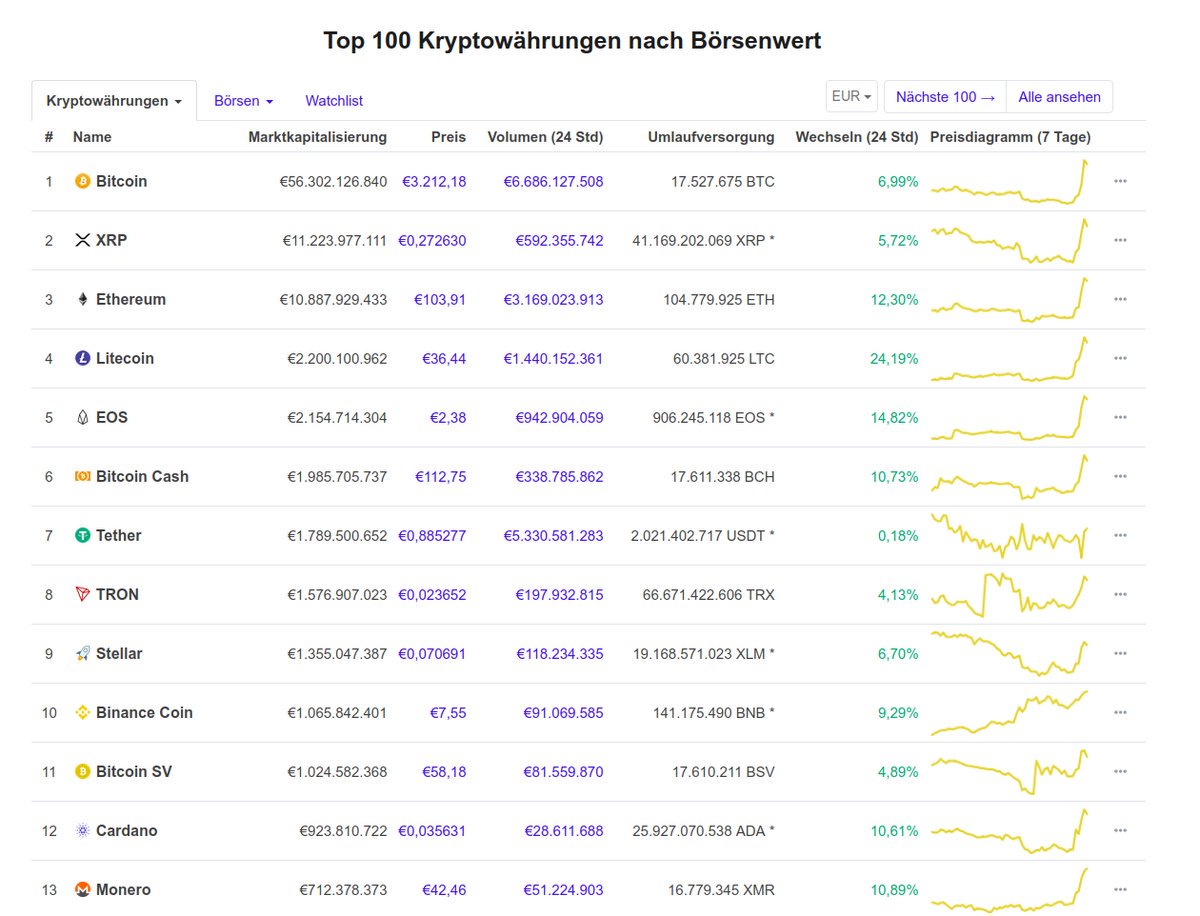Select the TRON logo icon
This screenshot has width=1200, height=916.
click(83, 594)
